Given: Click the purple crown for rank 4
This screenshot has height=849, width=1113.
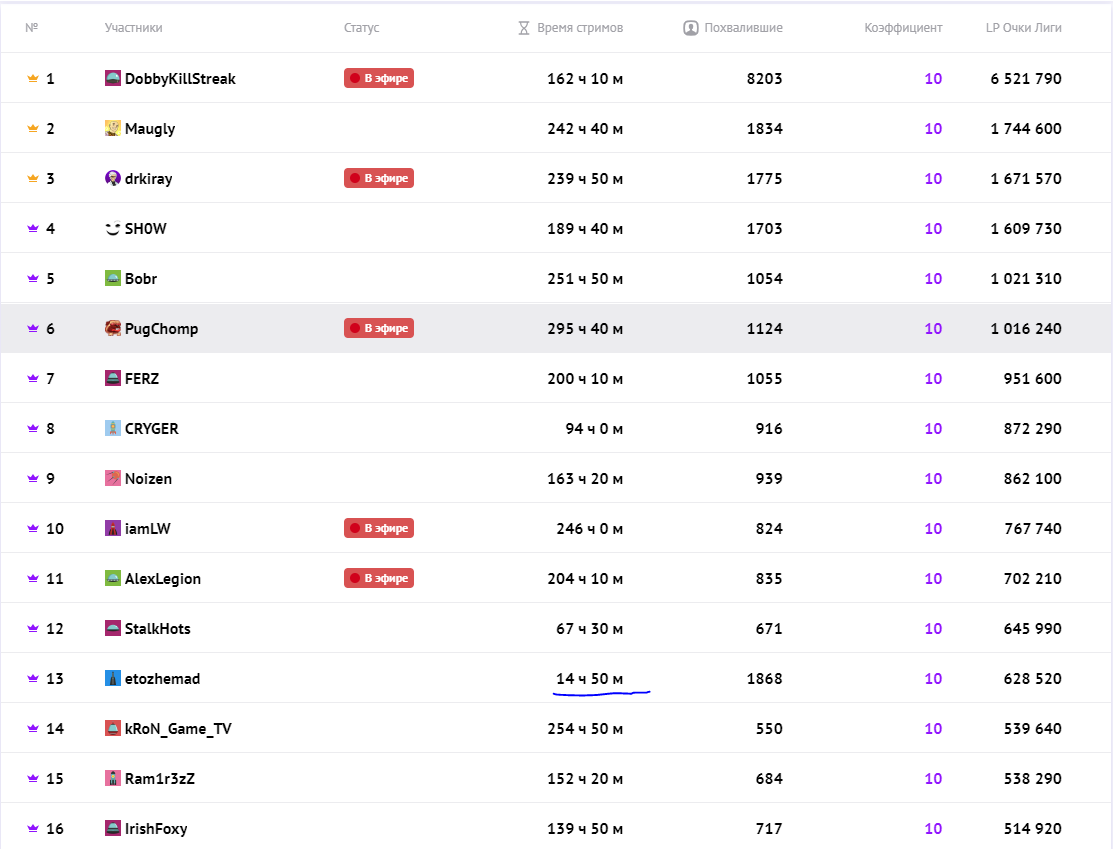Looking at the screenshot, I should pos(33,229).
